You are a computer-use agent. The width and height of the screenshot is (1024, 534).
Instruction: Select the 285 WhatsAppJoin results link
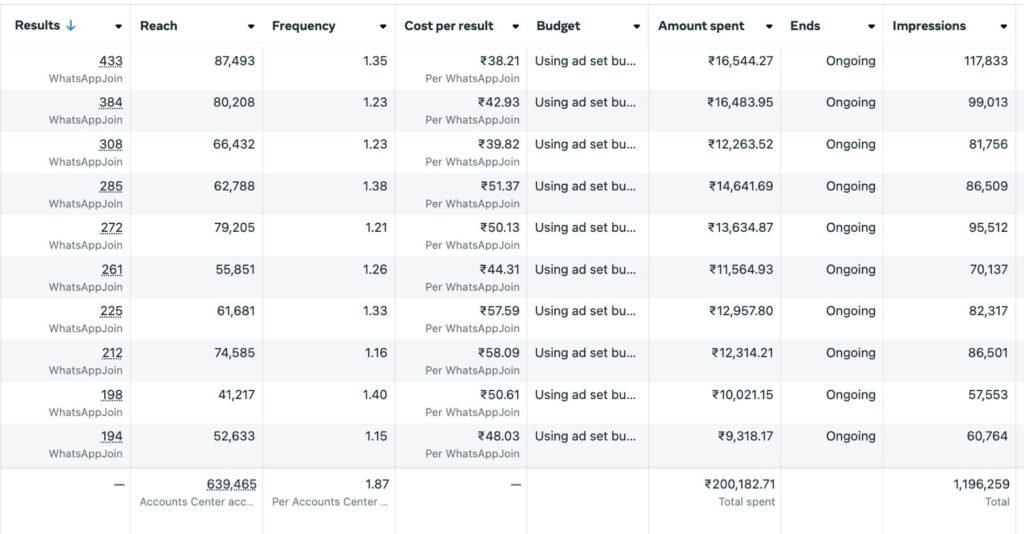[x=111, y=186]
